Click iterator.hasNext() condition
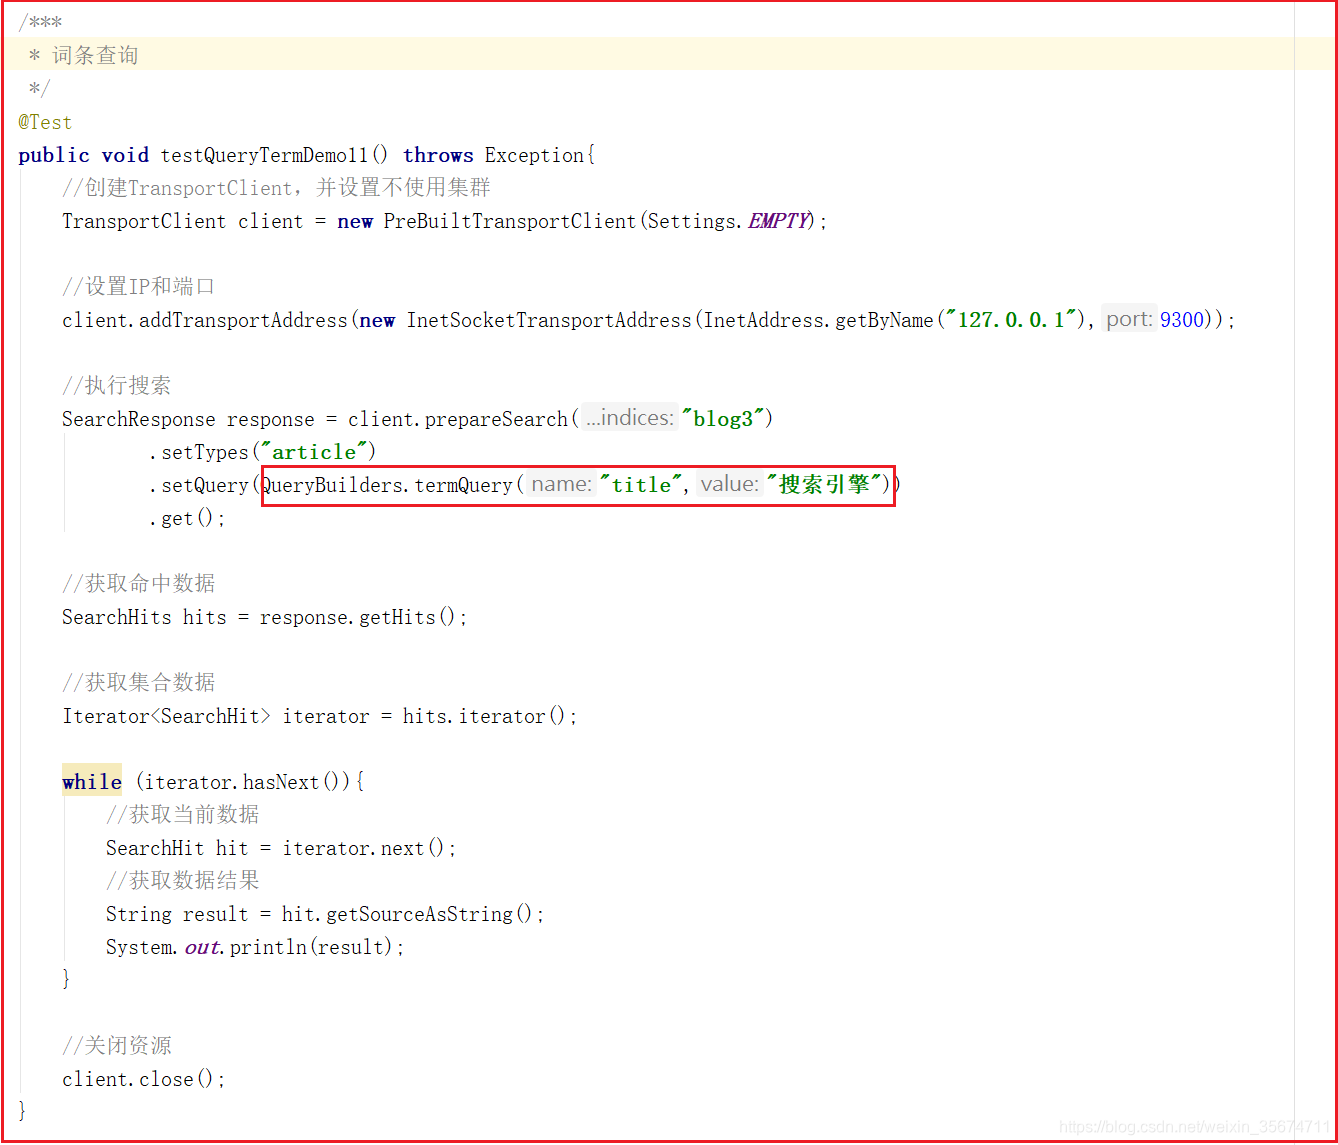Screen dimensions: 1338x1145 247,782
